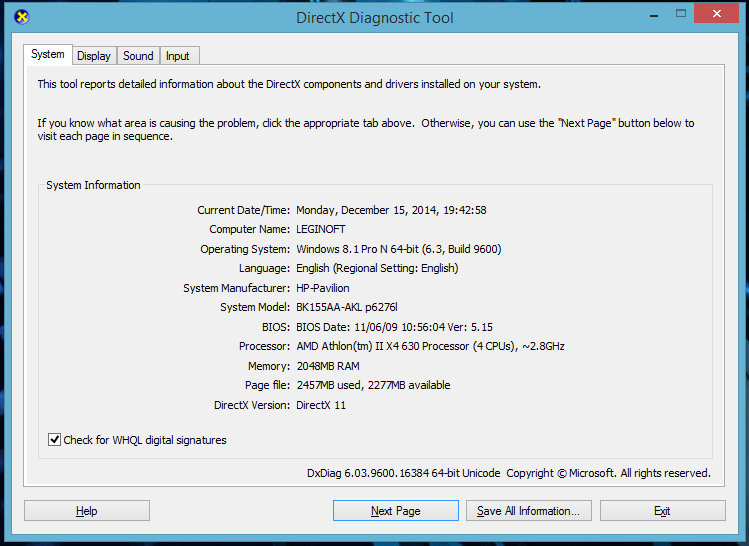The width and height of the screenshot is (749, 546).
Task: Click computer name LEGINOFT
Action: [x=321, y=229]
